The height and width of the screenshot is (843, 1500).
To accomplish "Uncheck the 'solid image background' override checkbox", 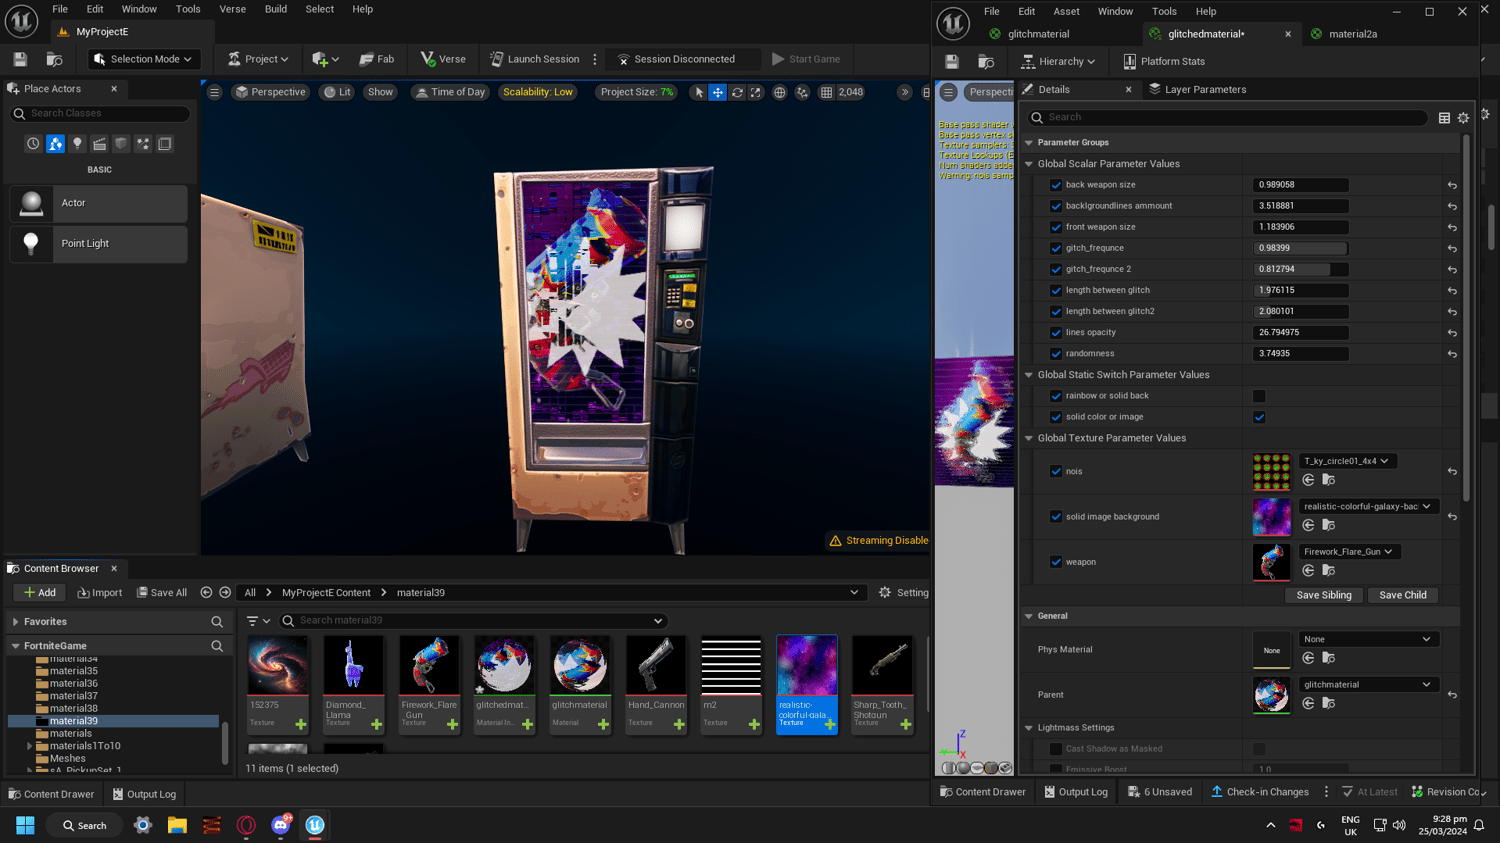I will click(1056, 517).
